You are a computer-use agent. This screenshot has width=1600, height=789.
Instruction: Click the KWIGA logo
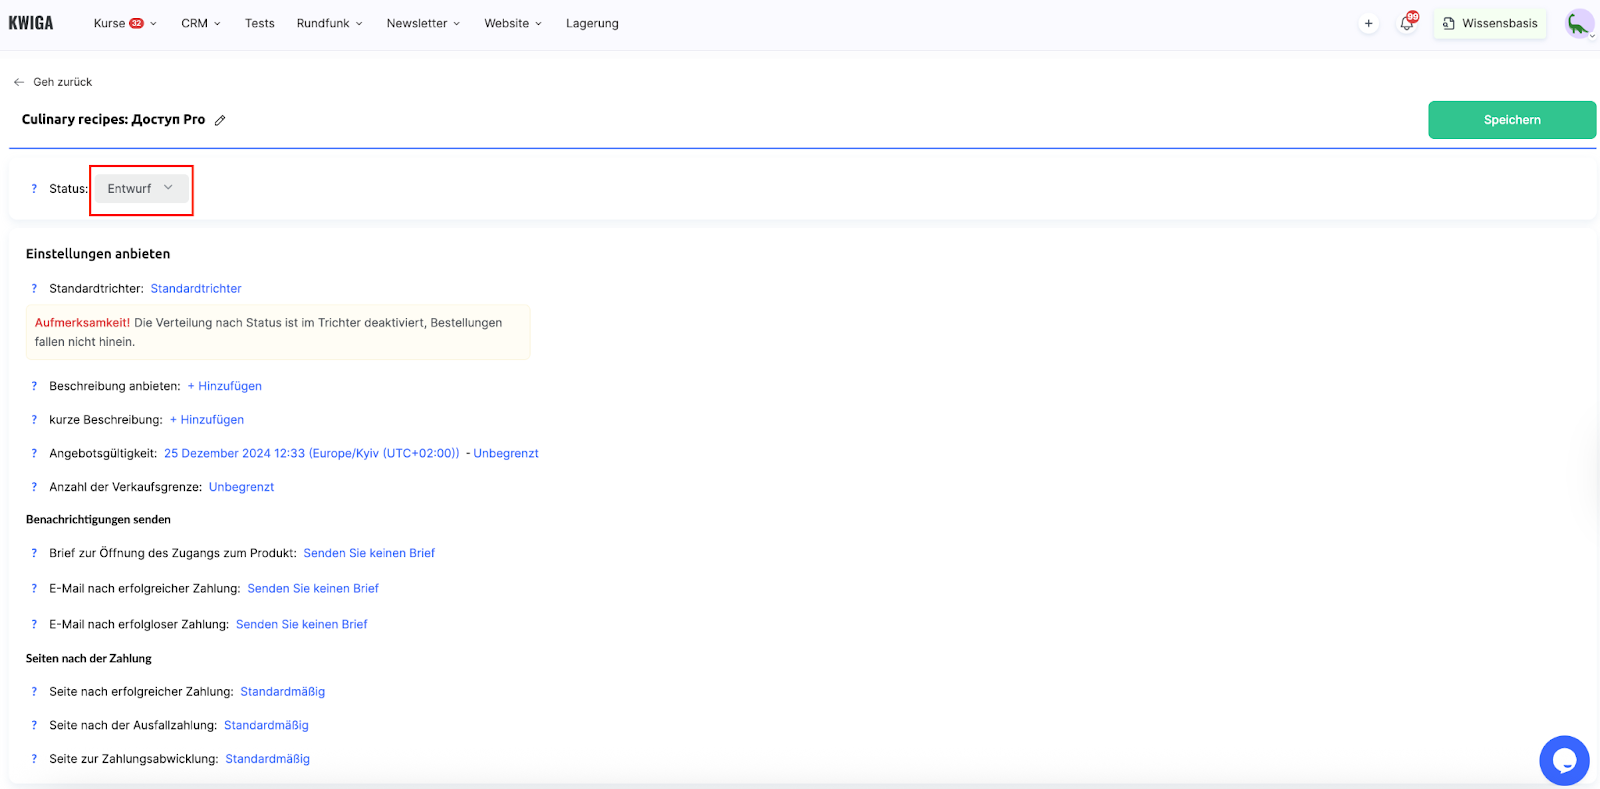(x=31, y=23)
